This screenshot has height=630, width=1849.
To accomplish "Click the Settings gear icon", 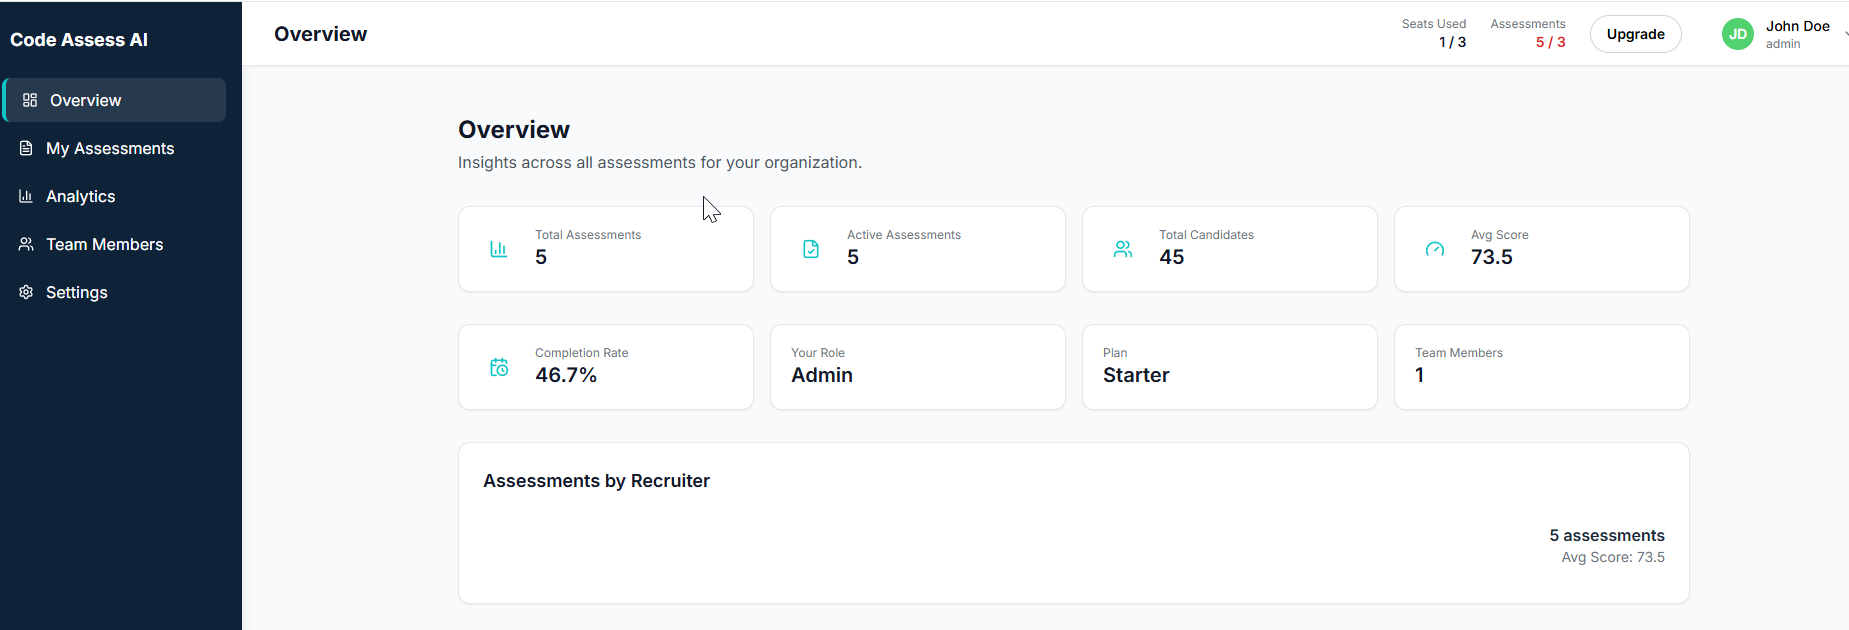I will (x=26, y=292).
